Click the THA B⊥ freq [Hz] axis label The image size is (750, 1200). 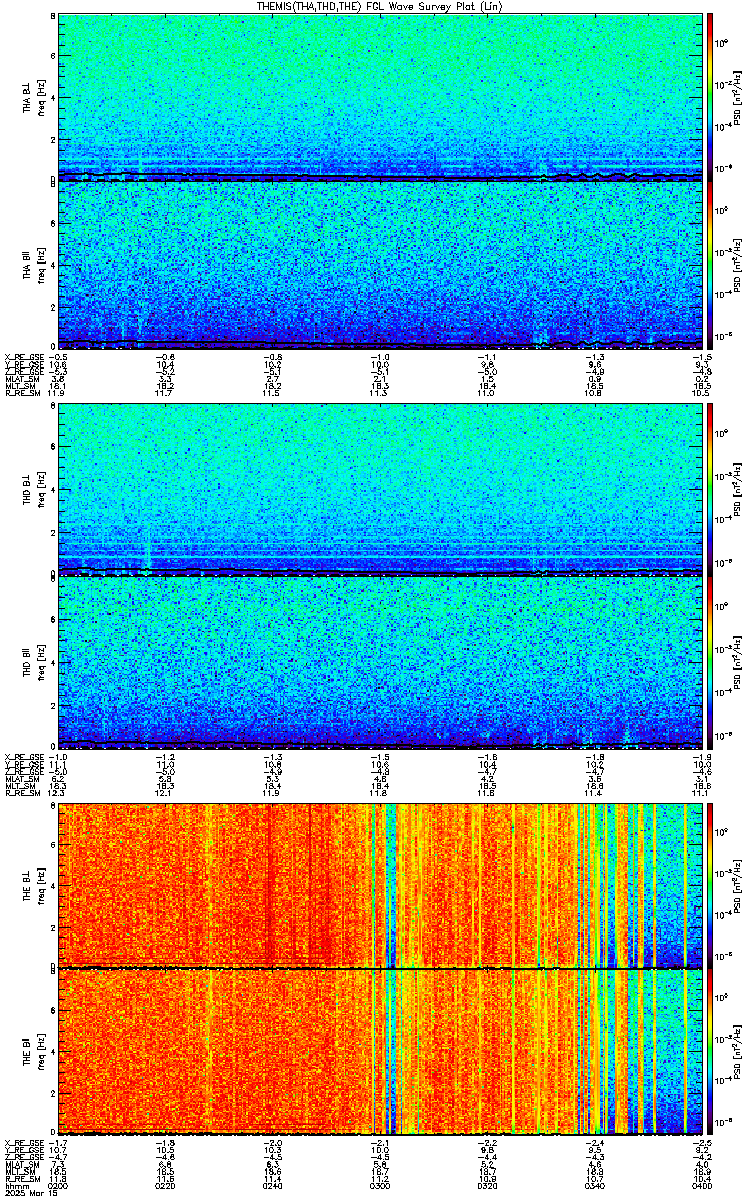point(40,97)
